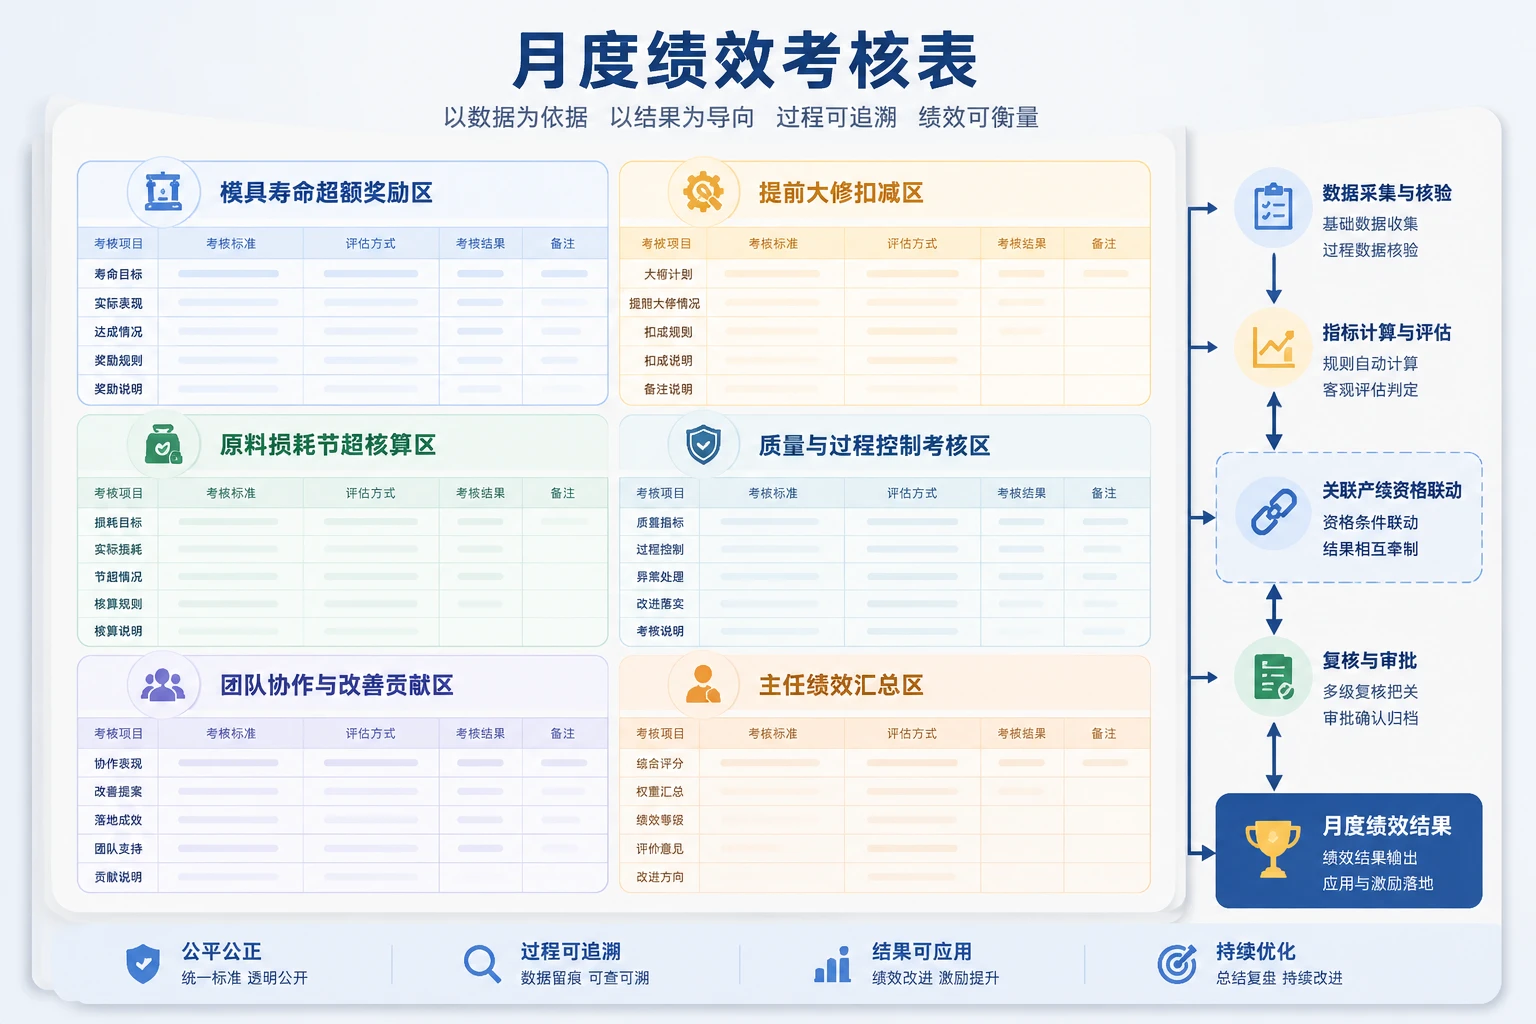Click 考核结果 header in 模具寿命超额奖励区 table

(x=481, y=244)
